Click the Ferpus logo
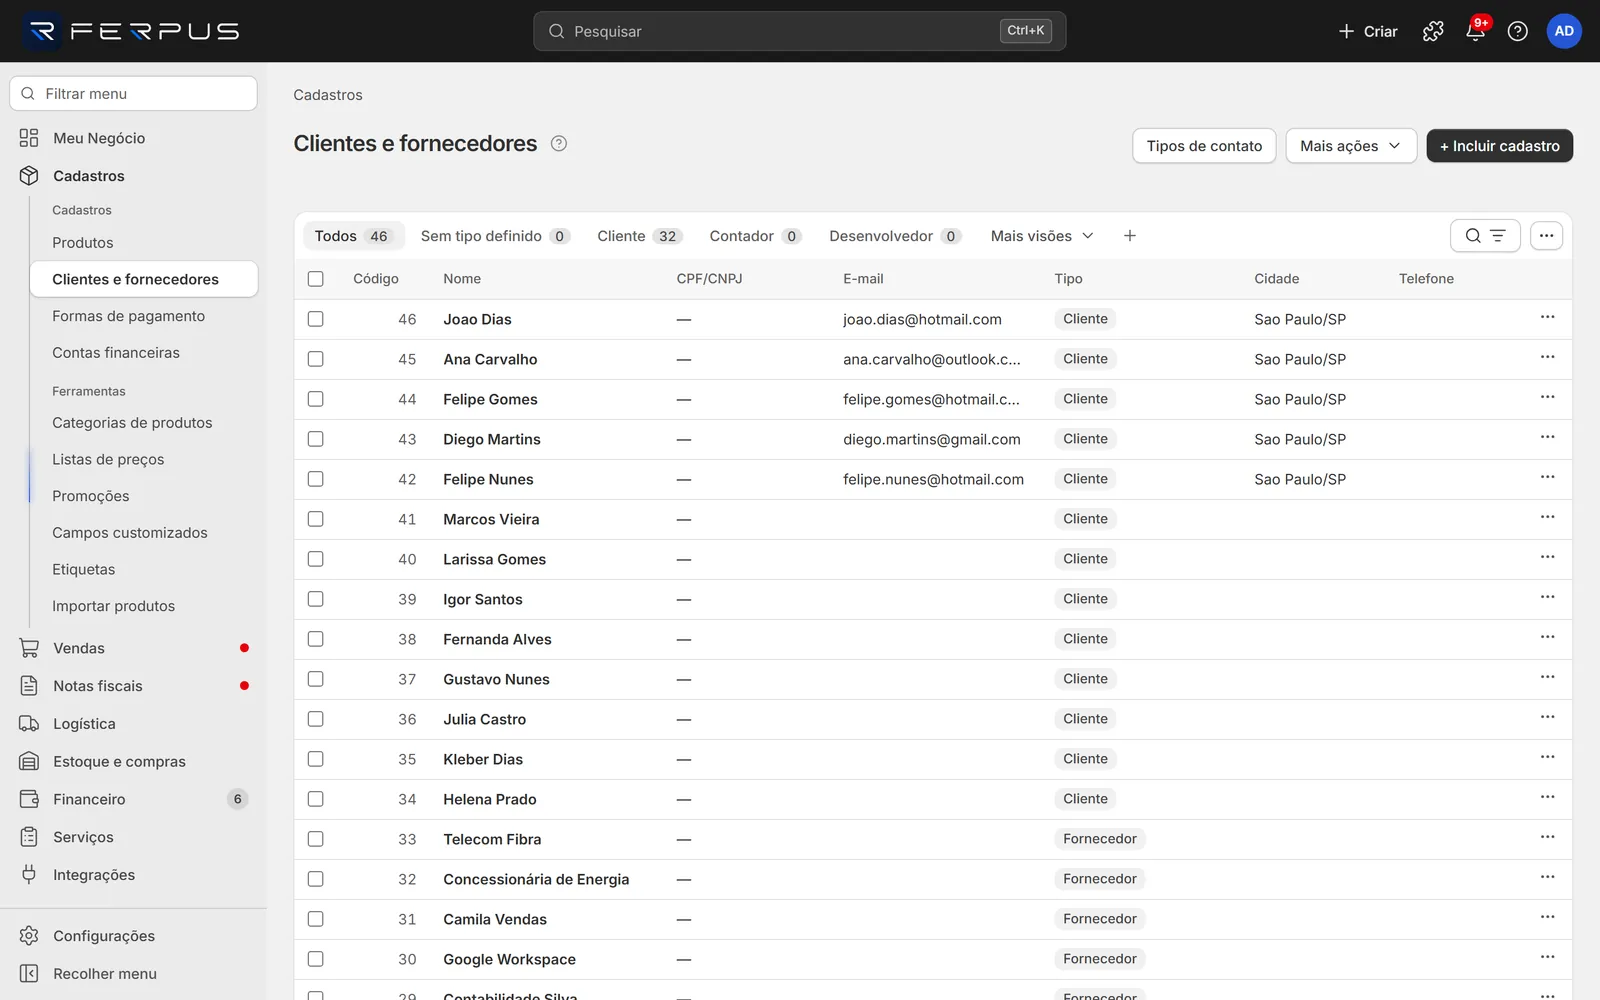The width and height of the screenshot is (1600, 1000). click(x=133, y=31)
